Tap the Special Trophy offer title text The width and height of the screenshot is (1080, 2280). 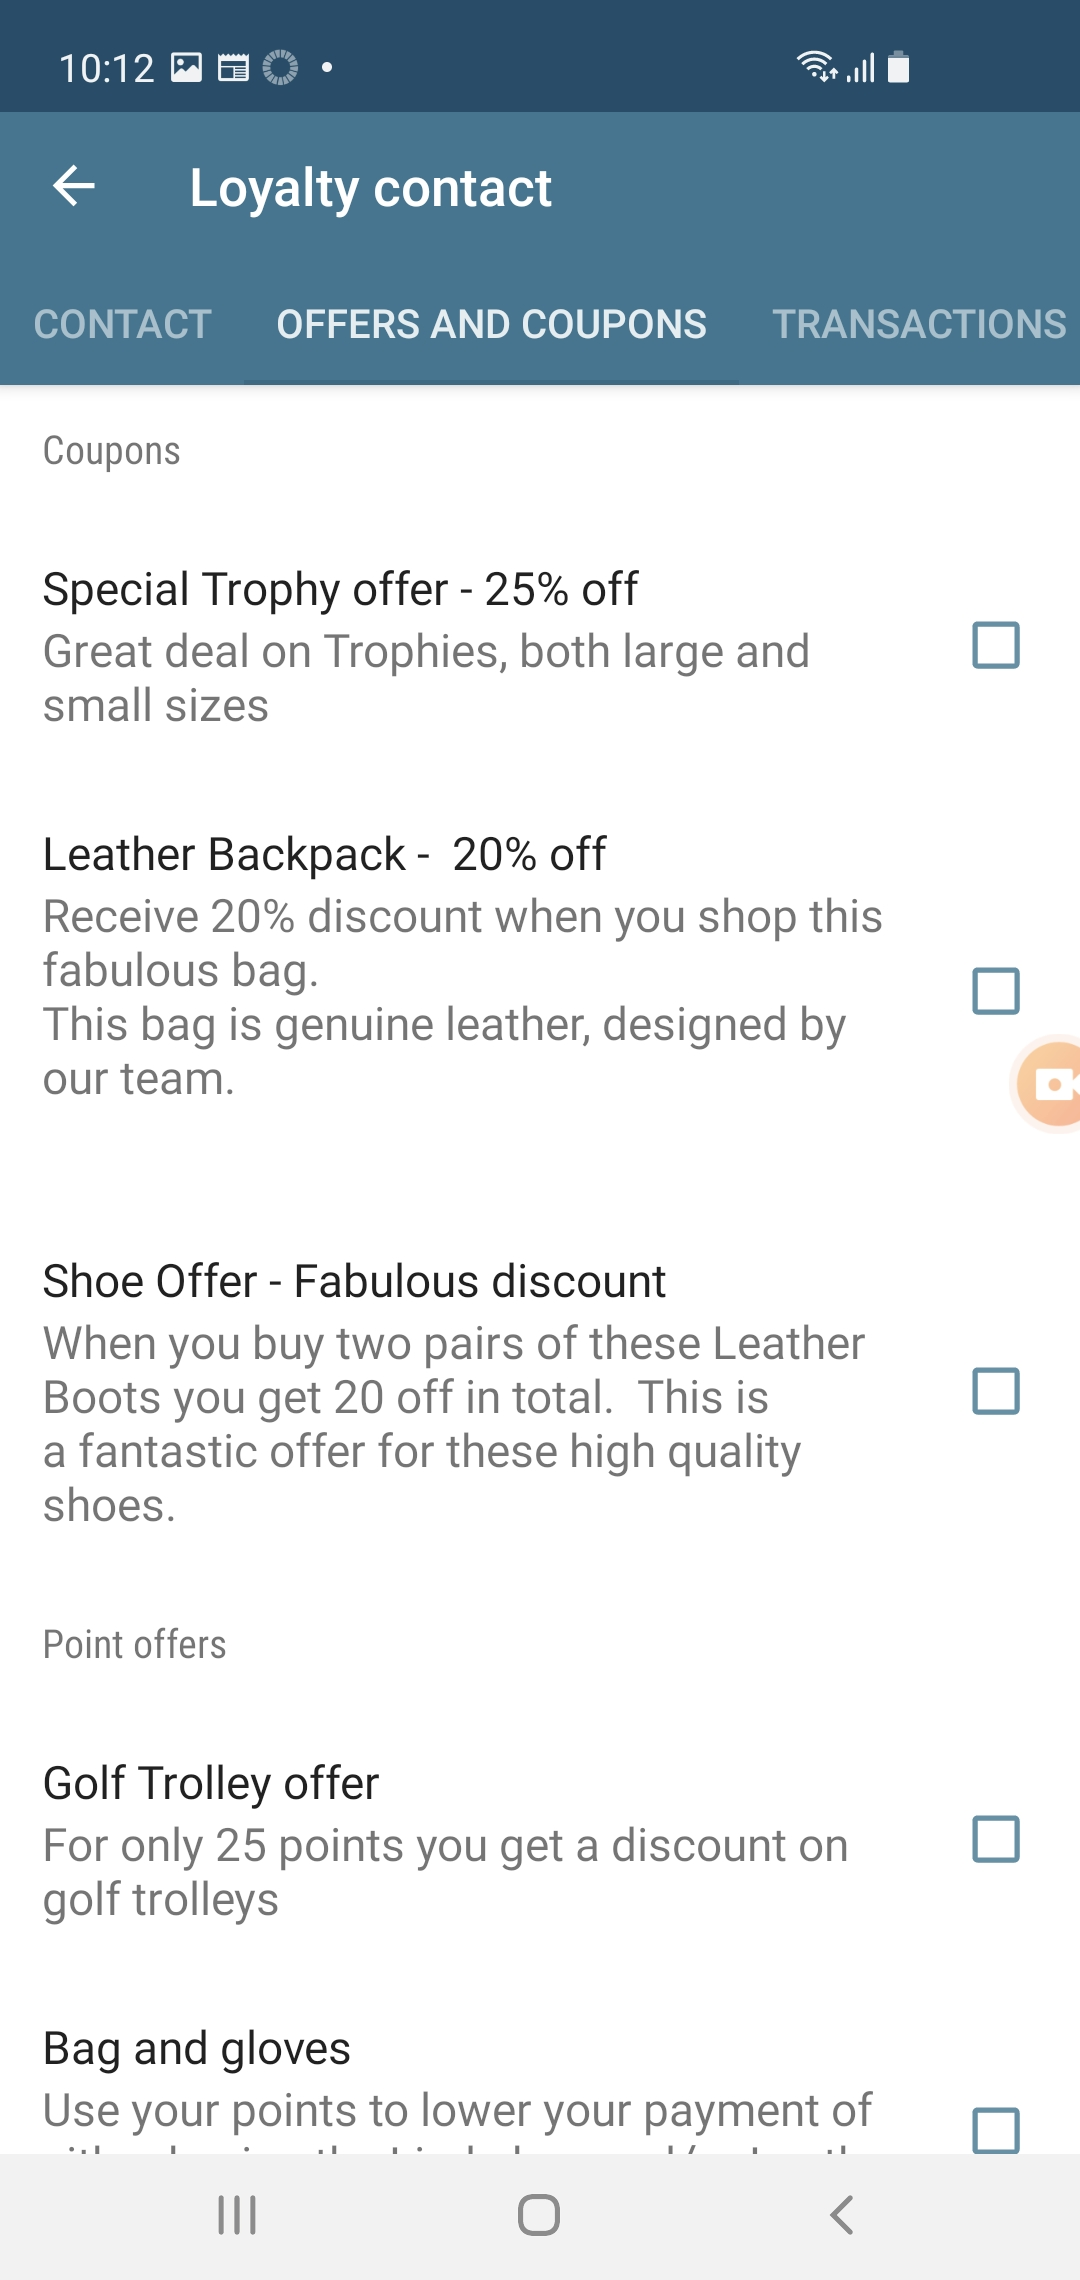(x=340, y=589)
